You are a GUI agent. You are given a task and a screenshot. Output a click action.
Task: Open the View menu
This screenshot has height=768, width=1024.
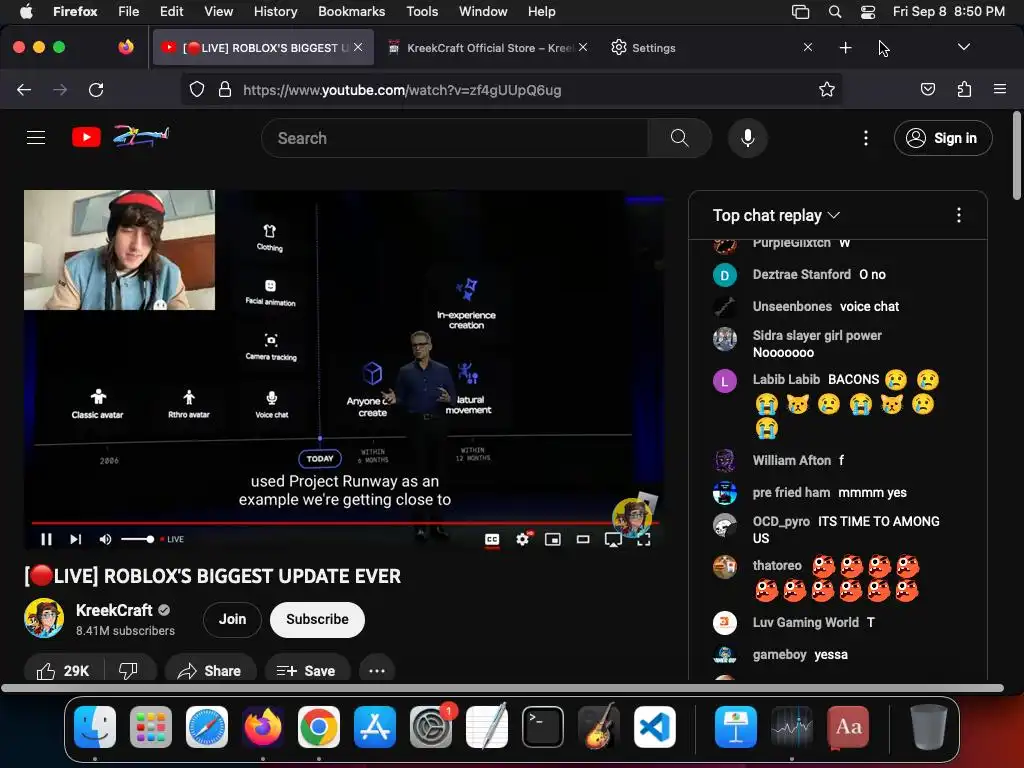[218, 12]
